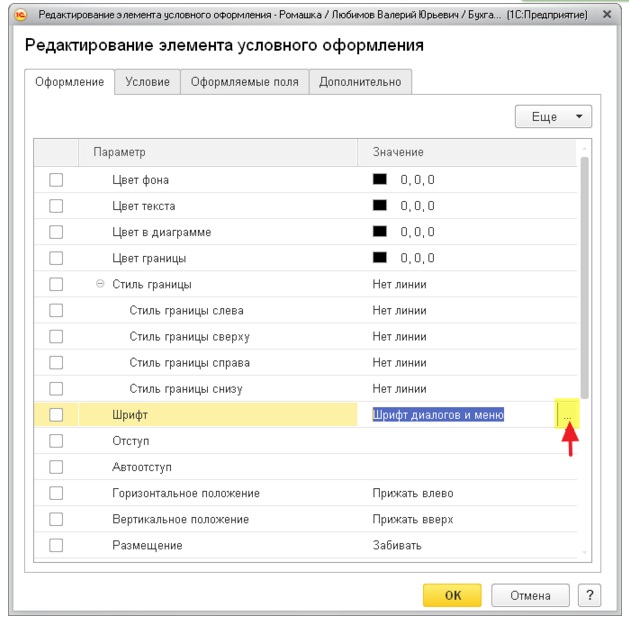Pick the black swatch for Цвет фона
Screen dimensions: 629x627
point(379,179)
